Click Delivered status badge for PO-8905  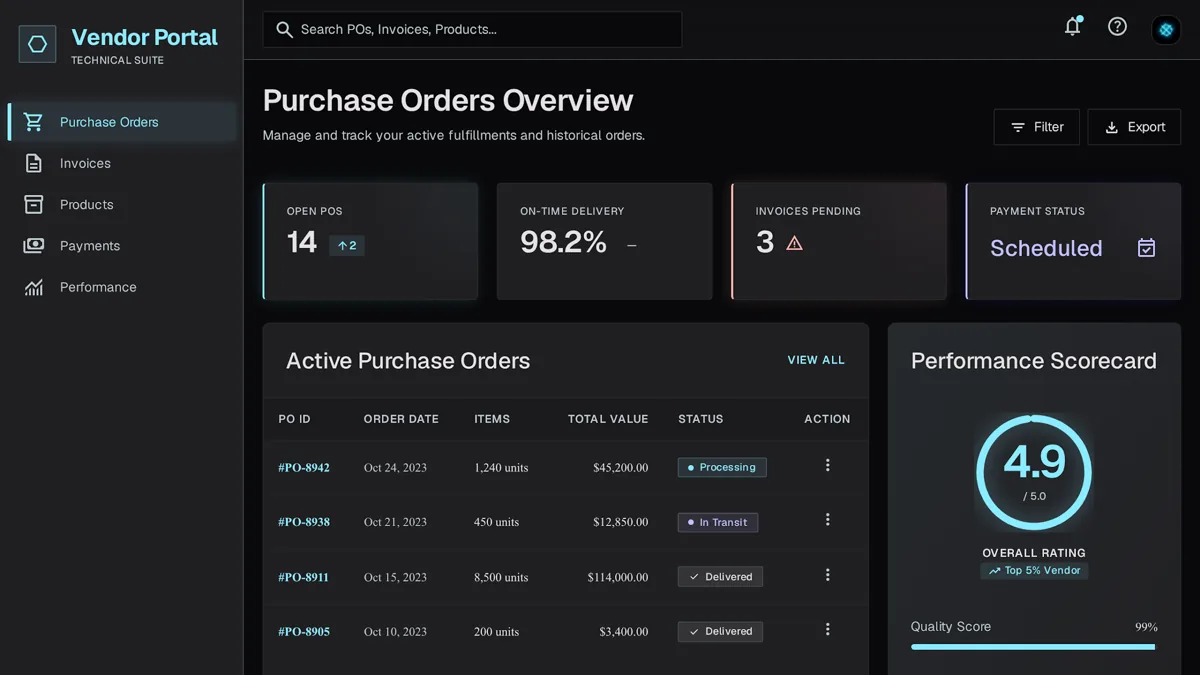pyautogui.click(x=720, y=632)
